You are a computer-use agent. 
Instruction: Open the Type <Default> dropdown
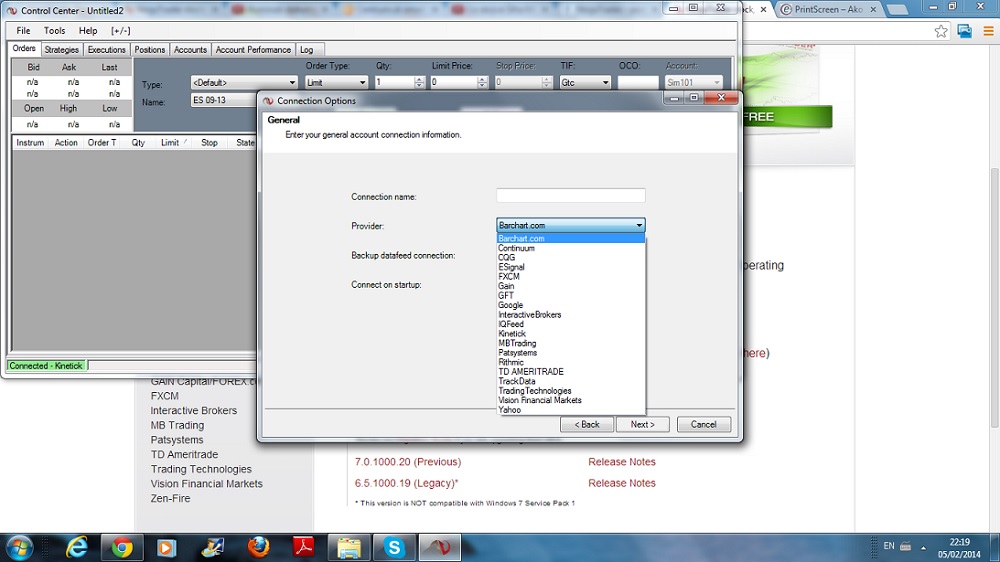point(244,82)
